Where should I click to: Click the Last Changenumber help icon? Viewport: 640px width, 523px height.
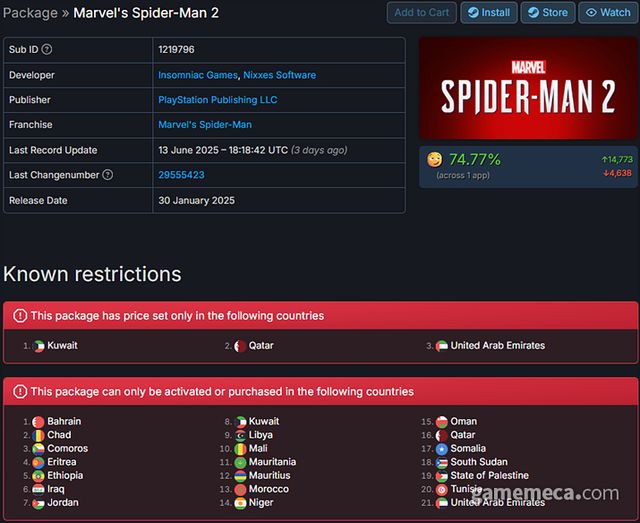click(107, 175)
